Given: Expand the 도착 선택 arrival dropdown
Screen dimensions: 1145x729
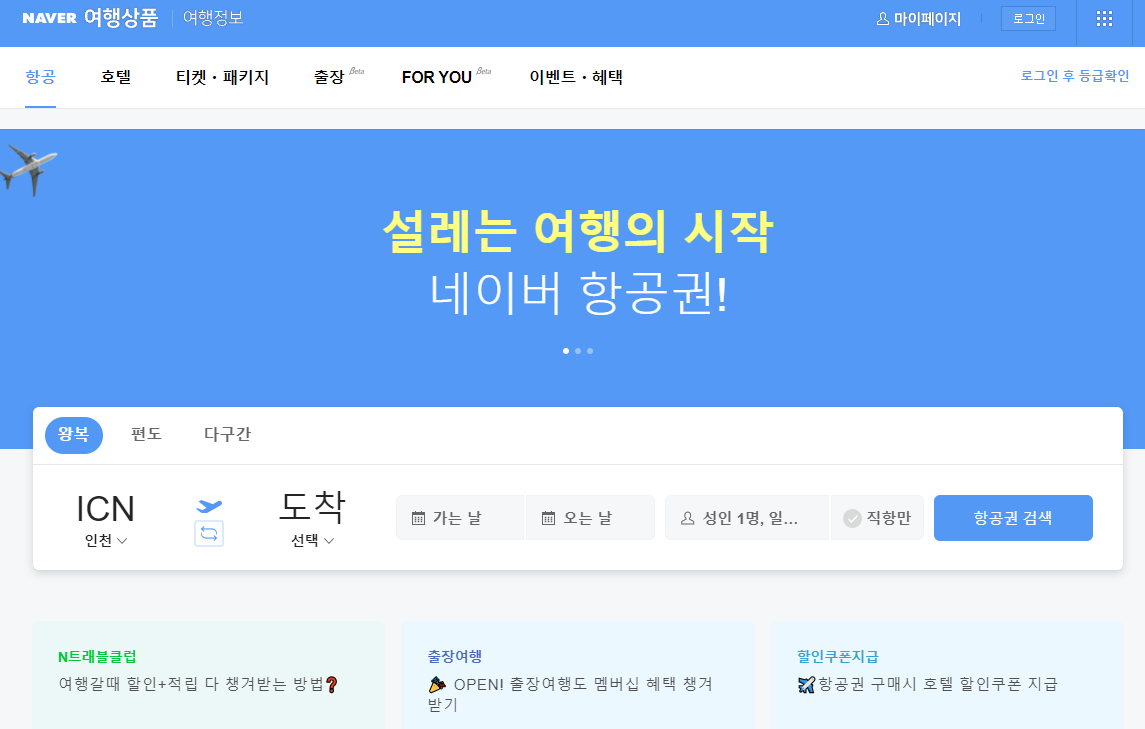Looking at the screenshot, I should coord(313,541).
